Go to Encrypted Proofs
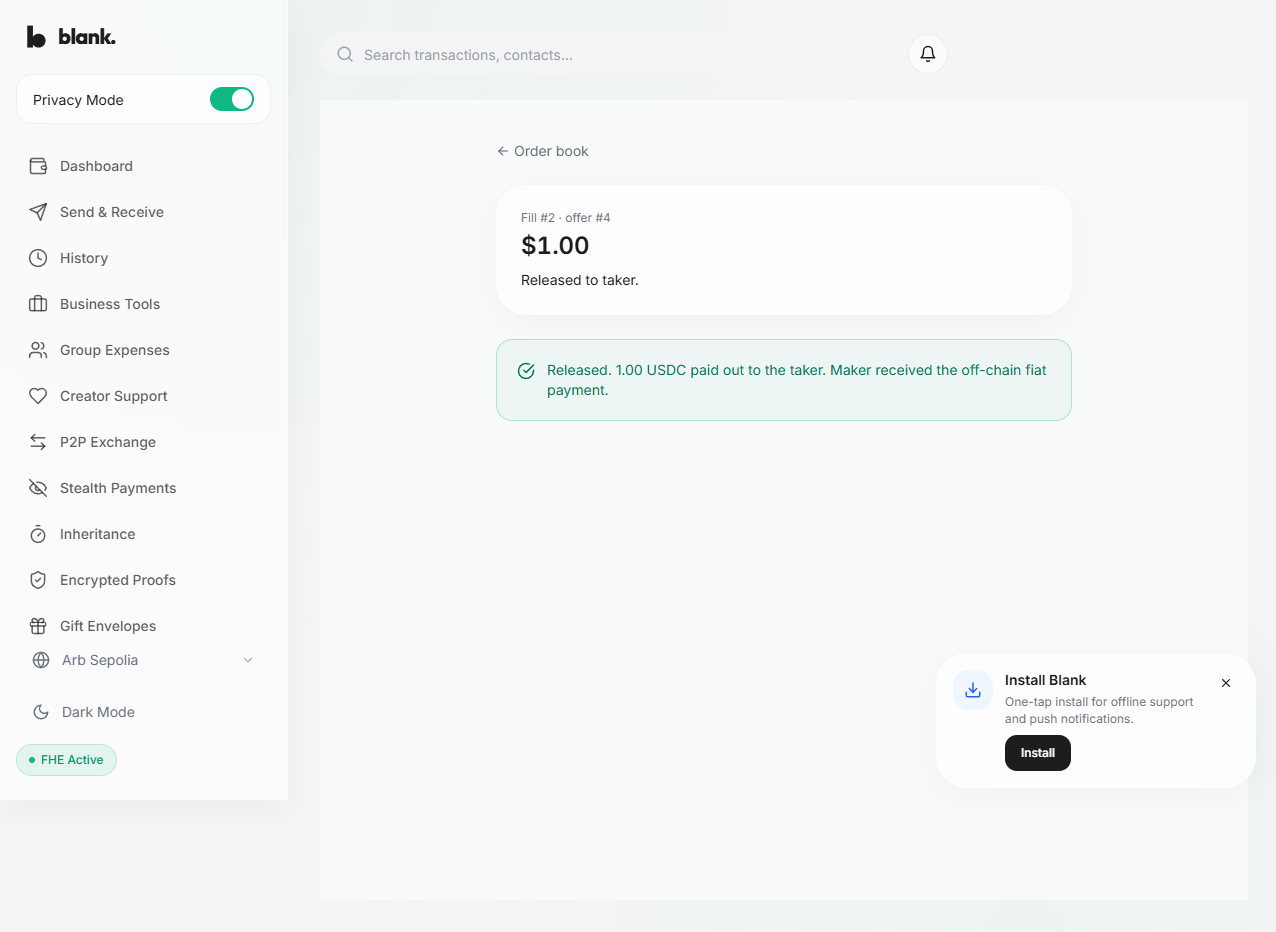 [x=143, y=580]
